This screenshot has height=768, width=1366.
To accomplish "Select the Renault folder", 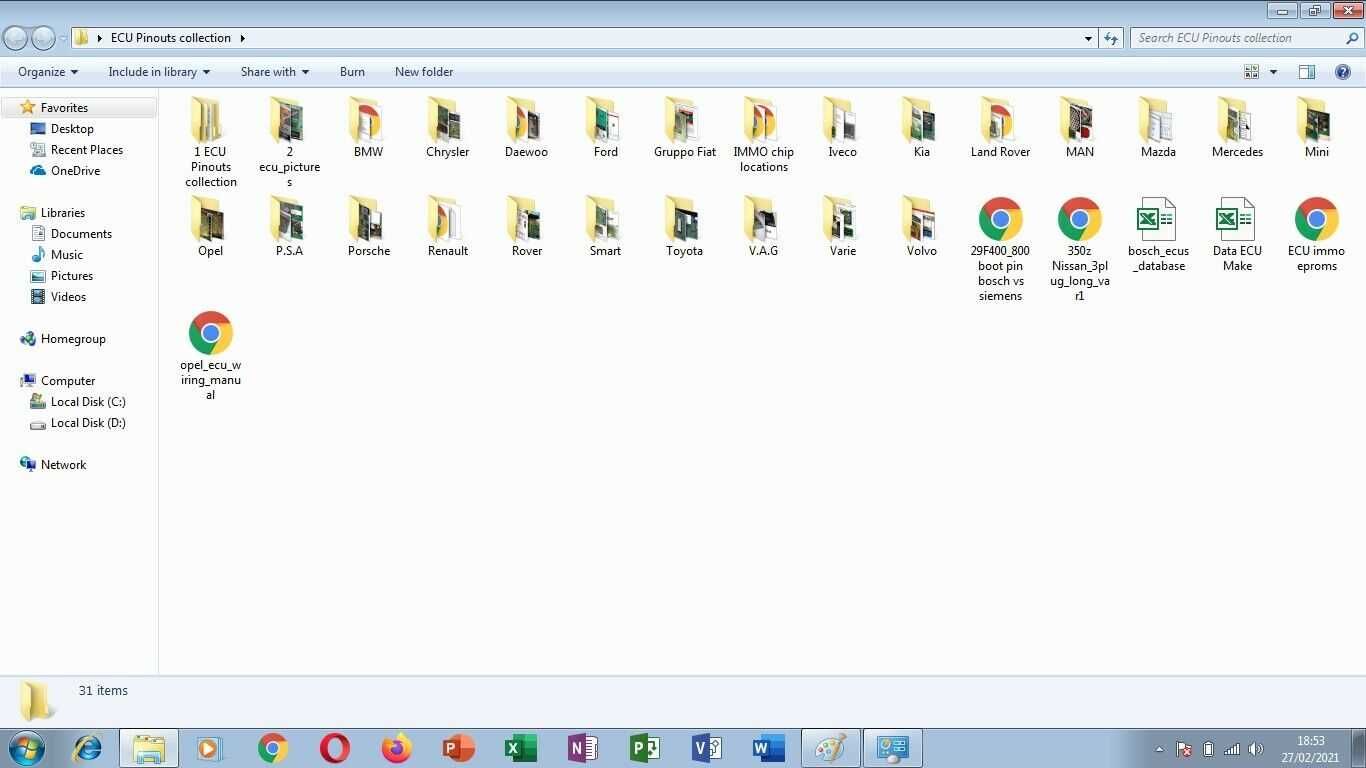I will point(447,227).
